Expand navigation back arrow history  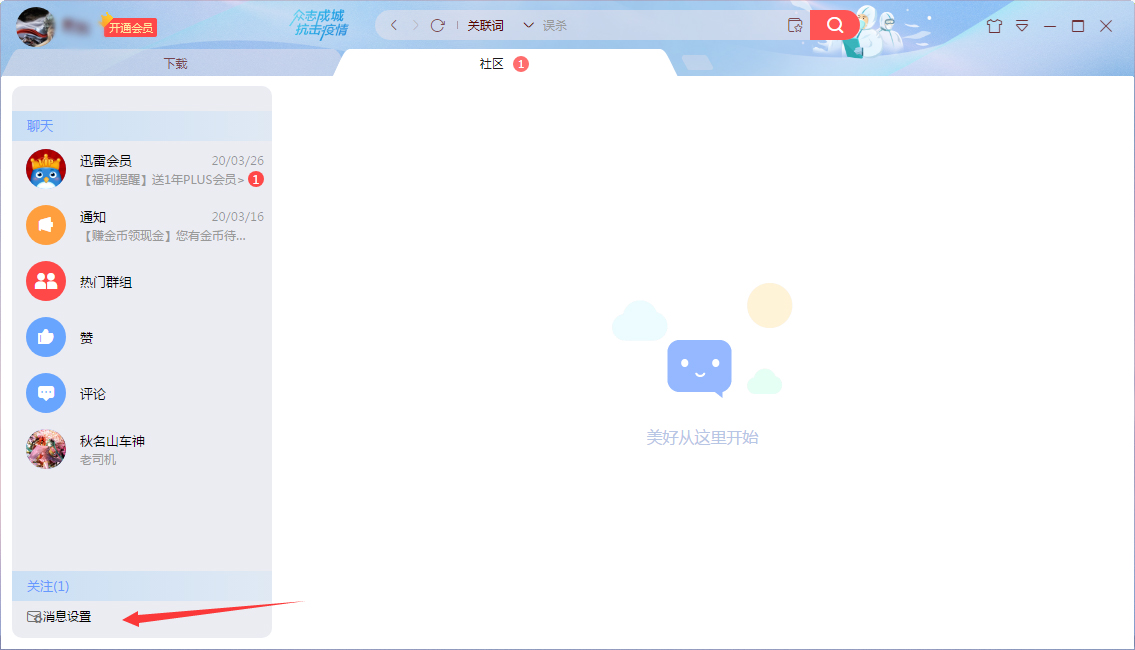coord(394,25)
